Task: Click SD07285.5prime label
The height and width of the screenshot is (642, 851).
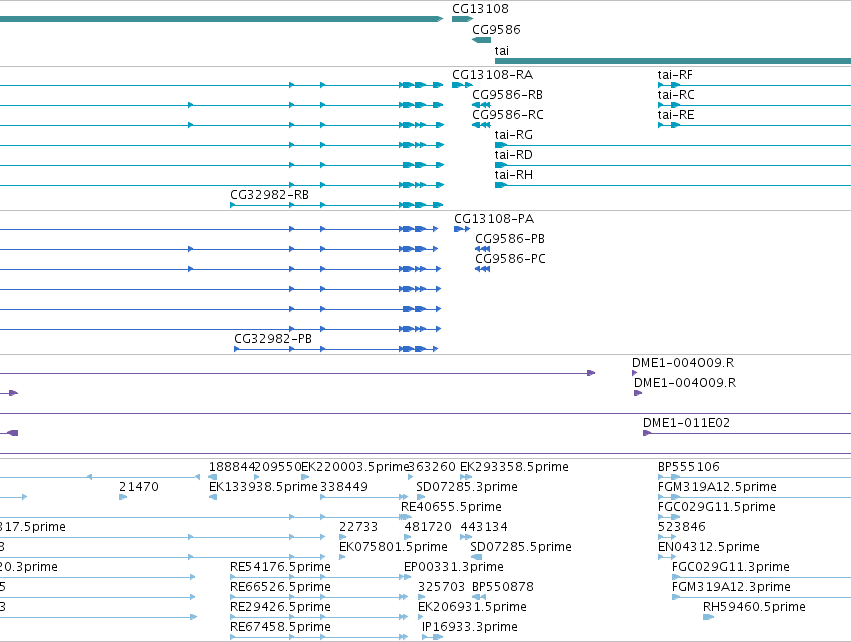Action: coord(521,547)
